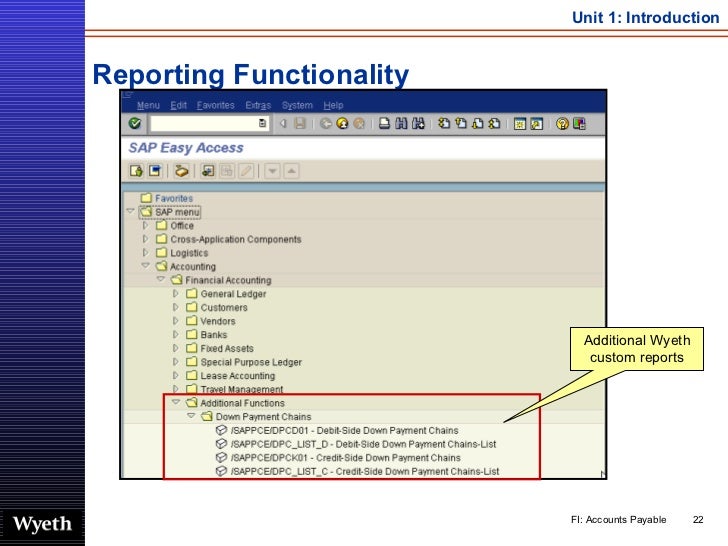
Task: Expand the Office folder node
Action: (145, 225)
